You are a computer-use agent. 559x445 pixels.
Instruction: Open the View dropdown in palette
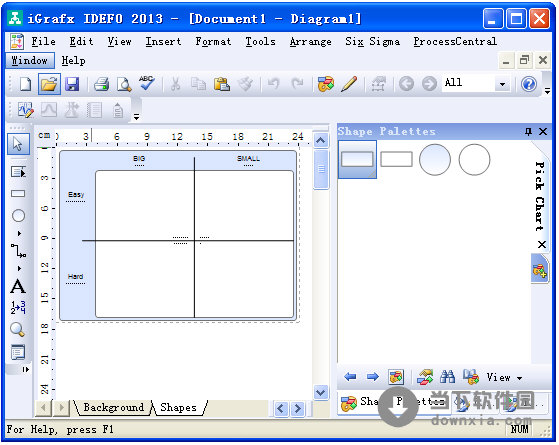pyautogui.click(x=504, y=377)
